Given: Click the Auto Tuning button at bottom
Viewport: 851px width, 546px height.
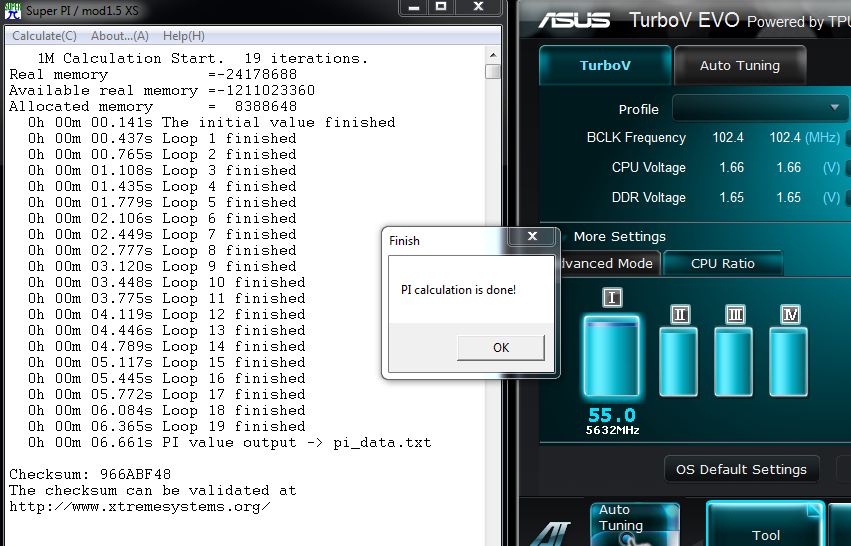Looking at the screenshot, I should coord(634,523).
